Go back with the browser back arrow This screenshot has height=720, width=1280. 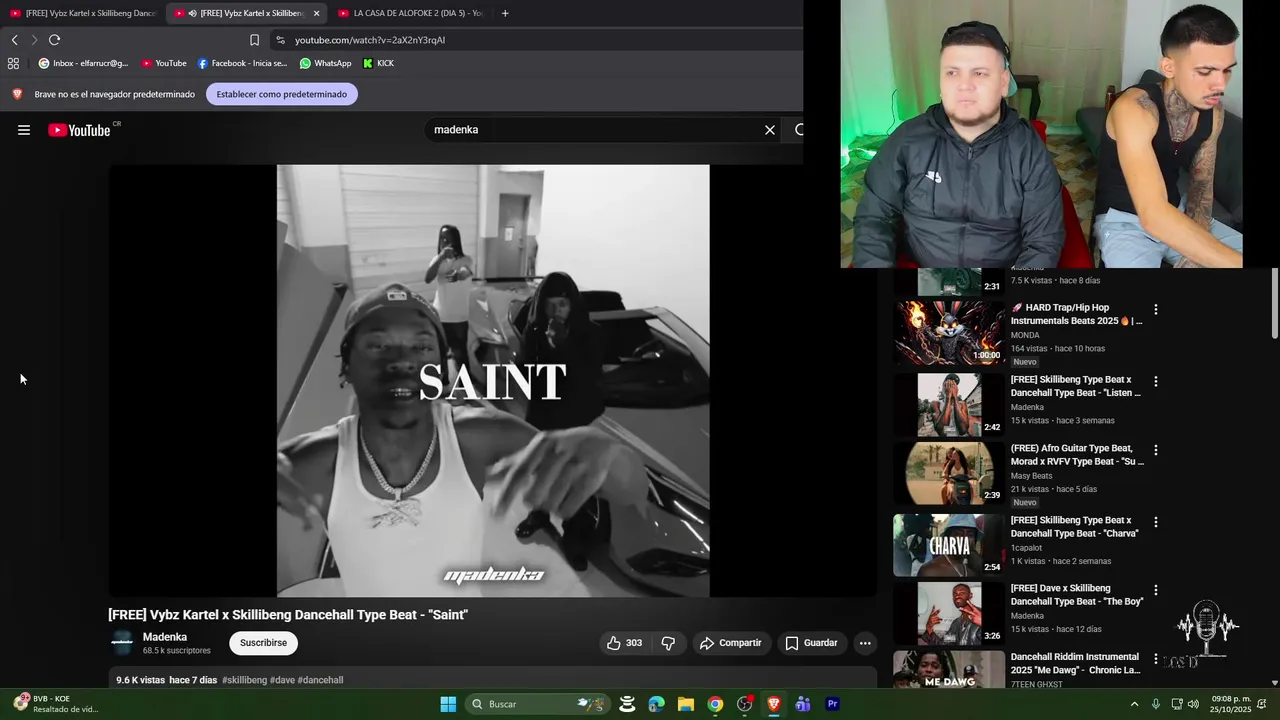coord(14,40)
